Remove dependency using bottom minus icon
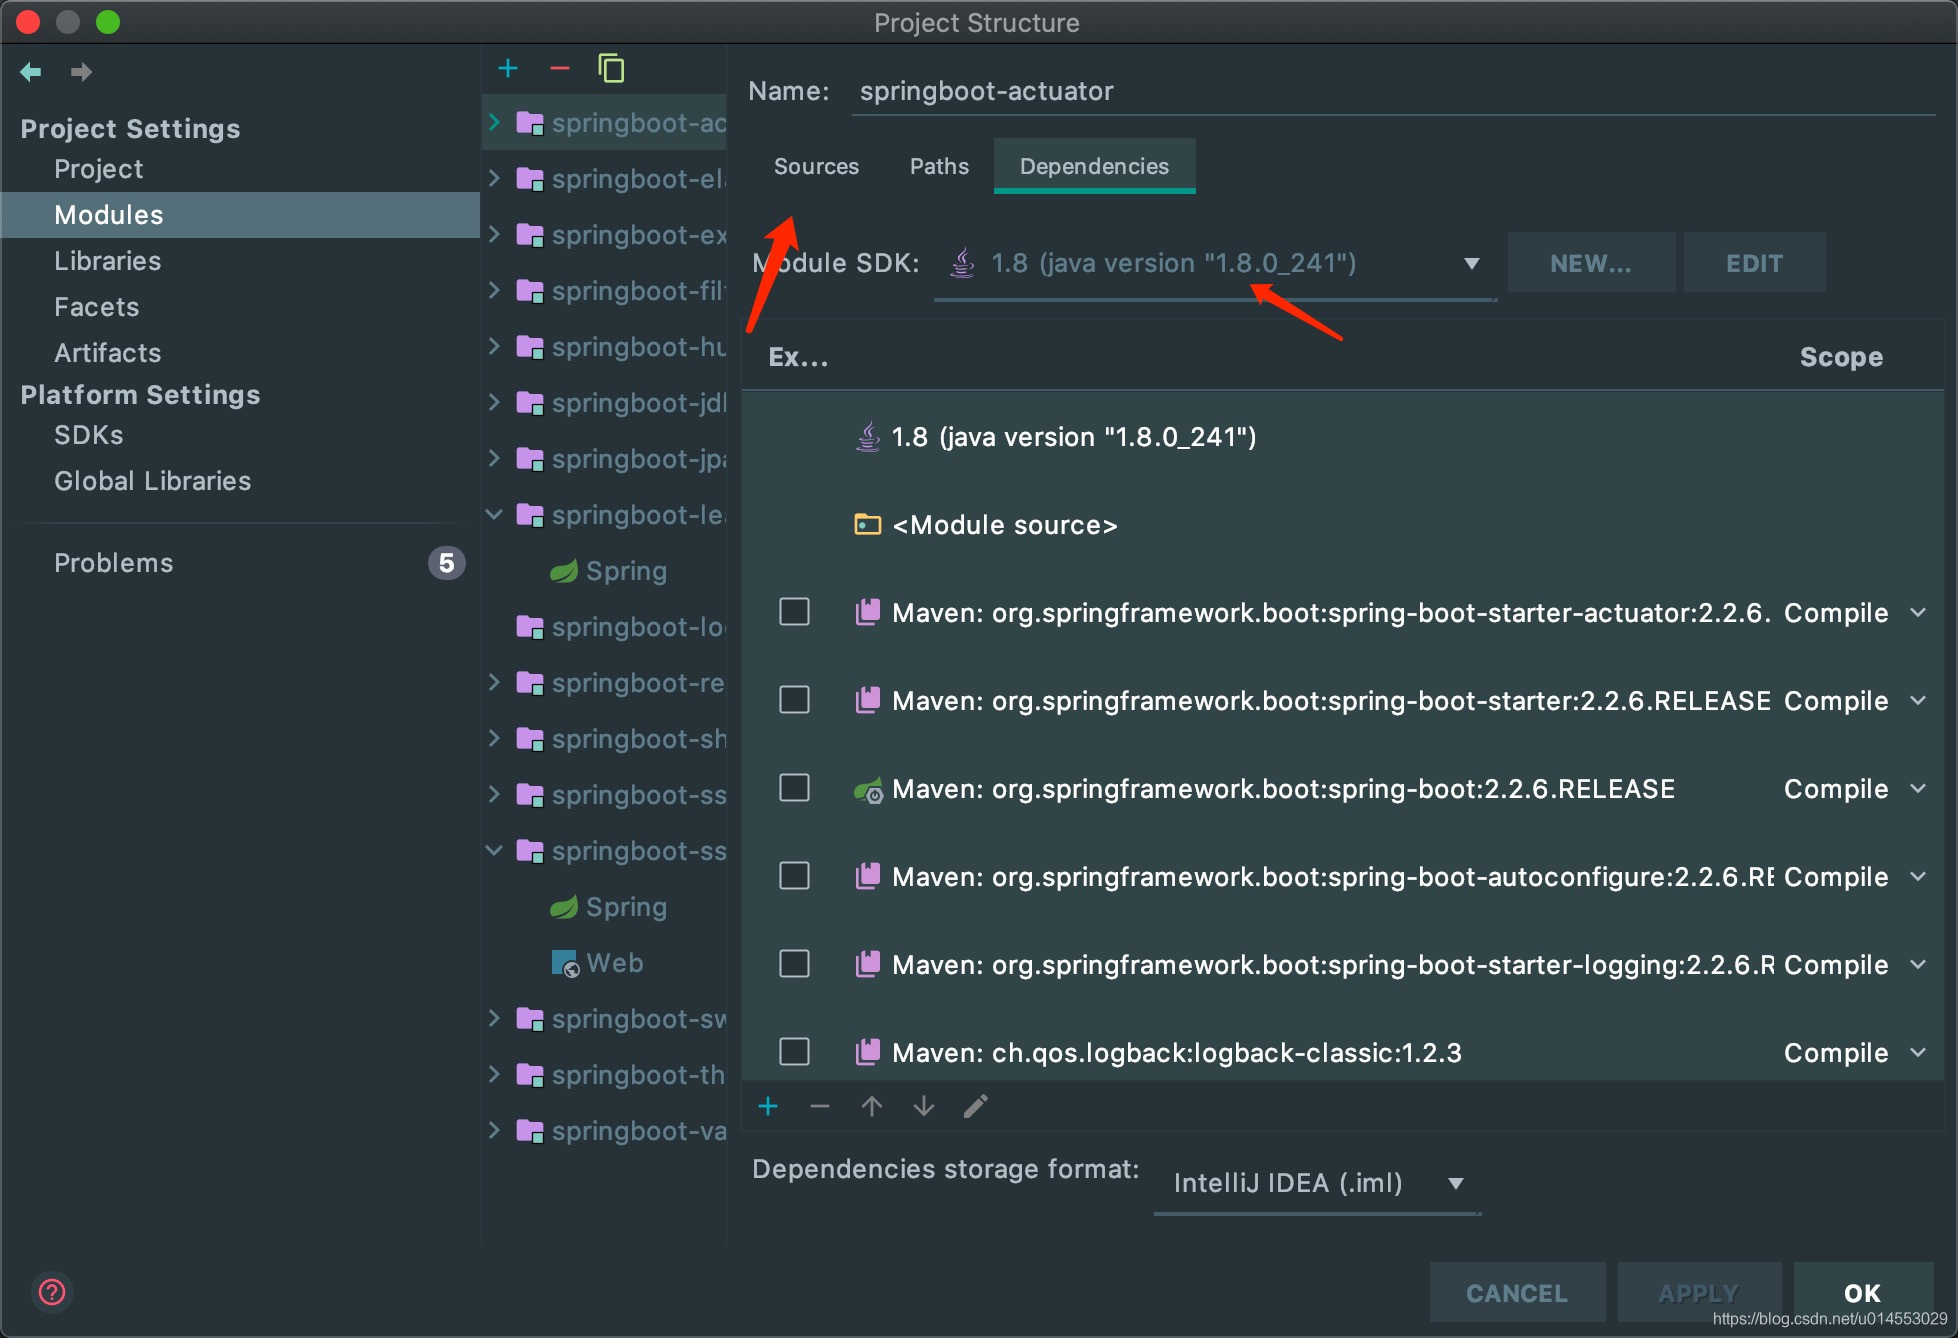 click(x=820, y=1106)
